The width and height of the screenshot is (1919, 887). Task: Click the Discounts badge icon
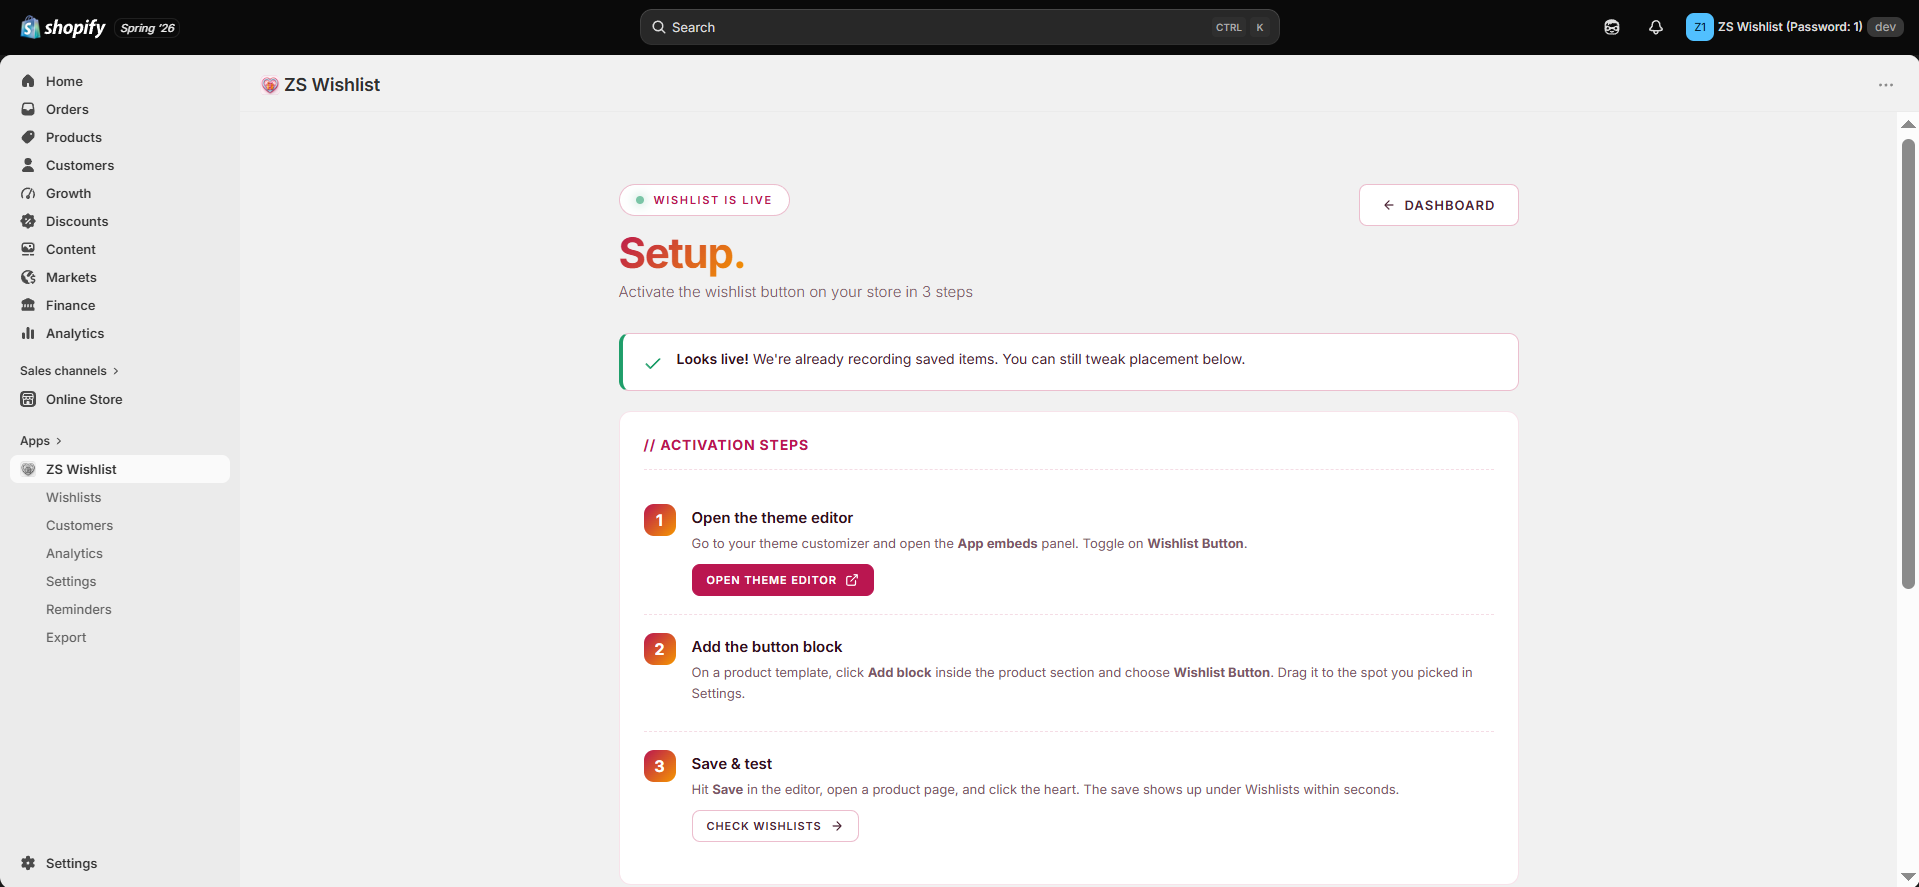click(28, 221)
